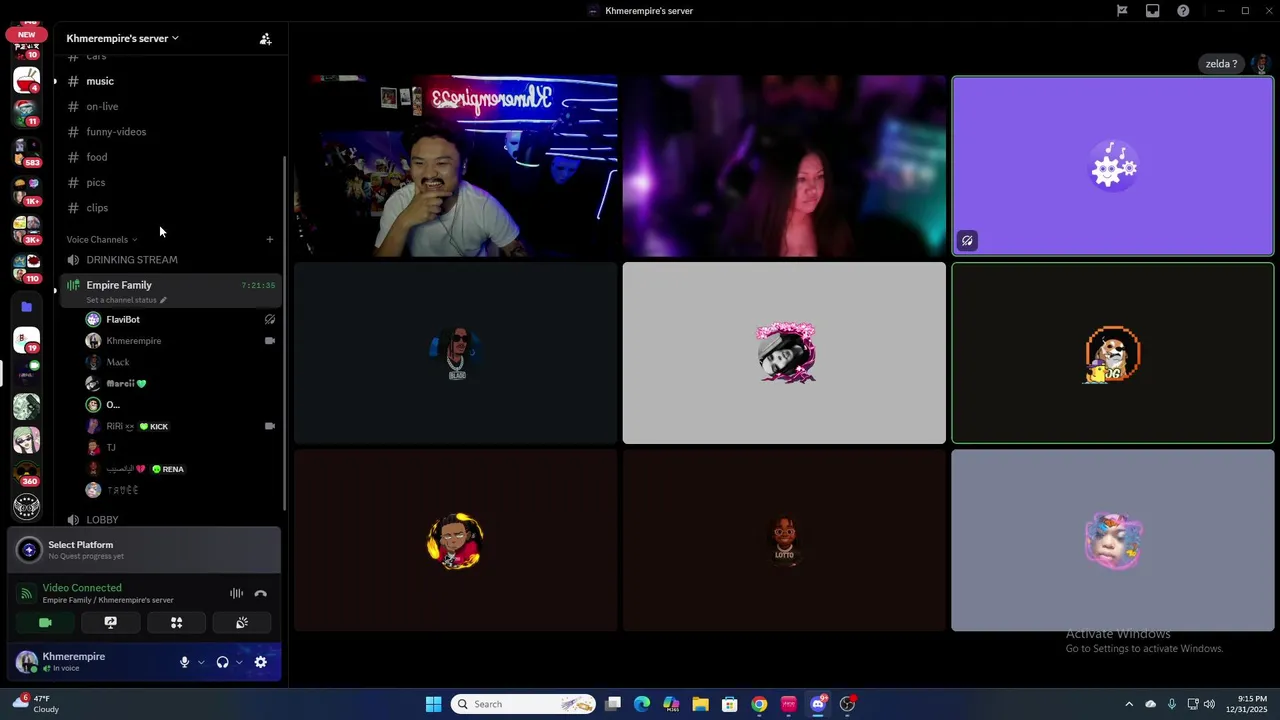This screenshot has height=720, width=1280.
Task: Open the activities launcher button
Action: click(x=176, y=622)
